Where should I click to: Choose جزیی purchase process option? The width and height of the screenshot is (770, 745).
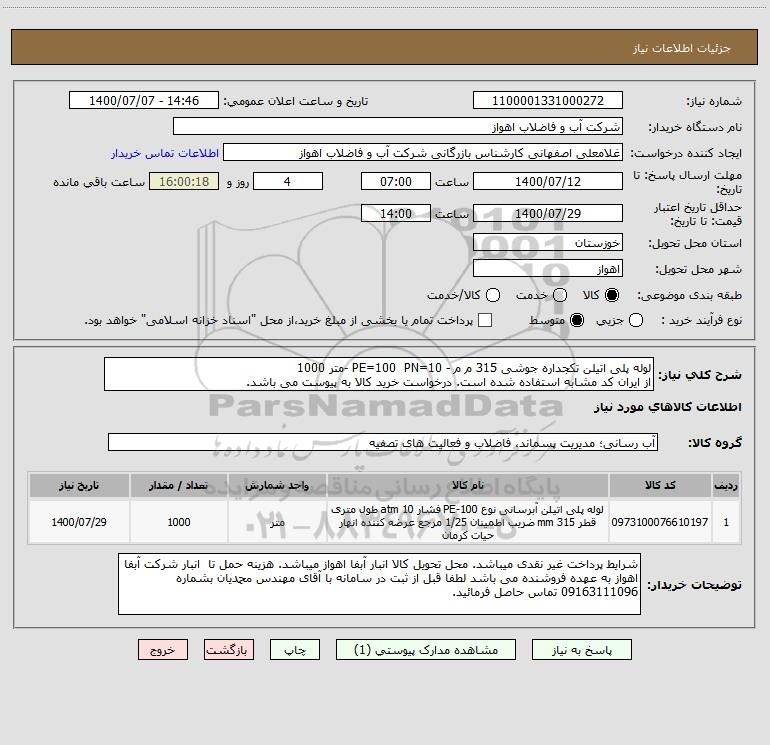pos(636,320)
